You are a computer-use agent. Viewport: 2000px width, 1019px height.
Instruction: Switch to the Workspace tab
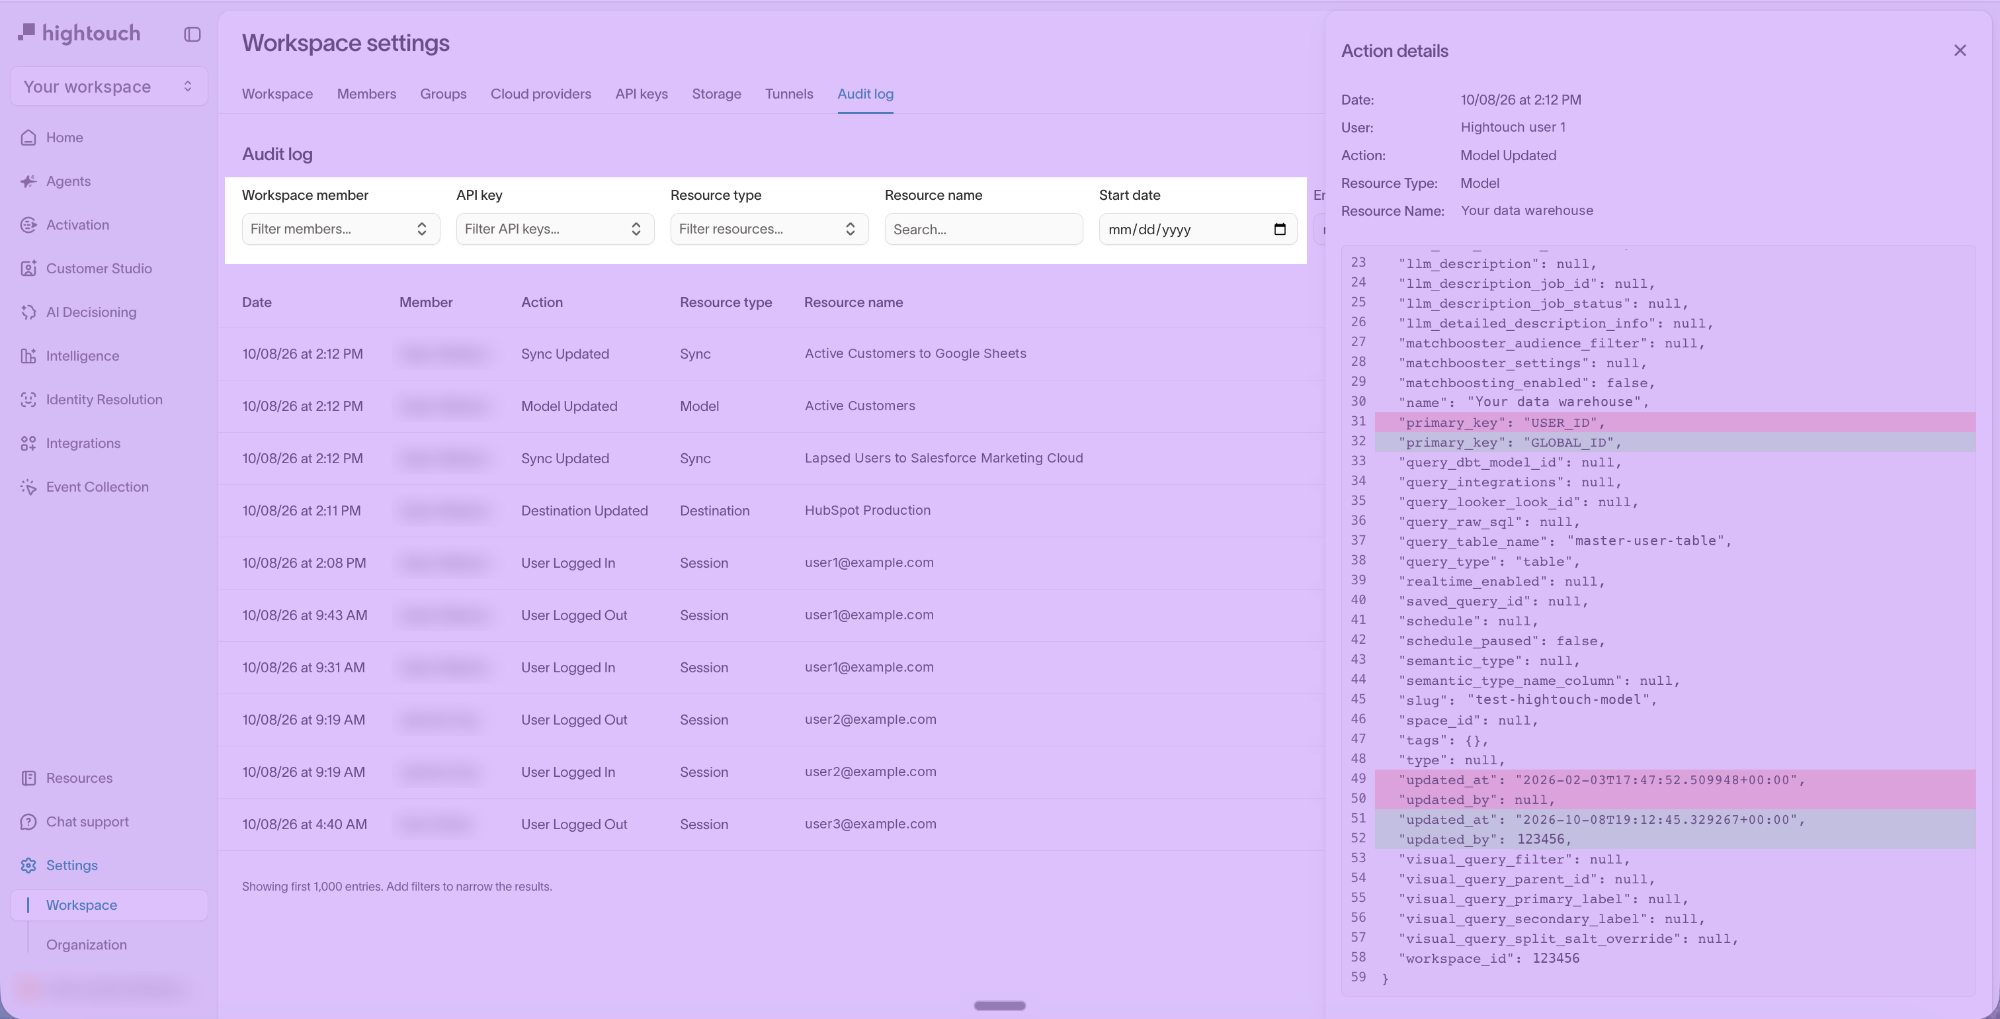[277, 94]
